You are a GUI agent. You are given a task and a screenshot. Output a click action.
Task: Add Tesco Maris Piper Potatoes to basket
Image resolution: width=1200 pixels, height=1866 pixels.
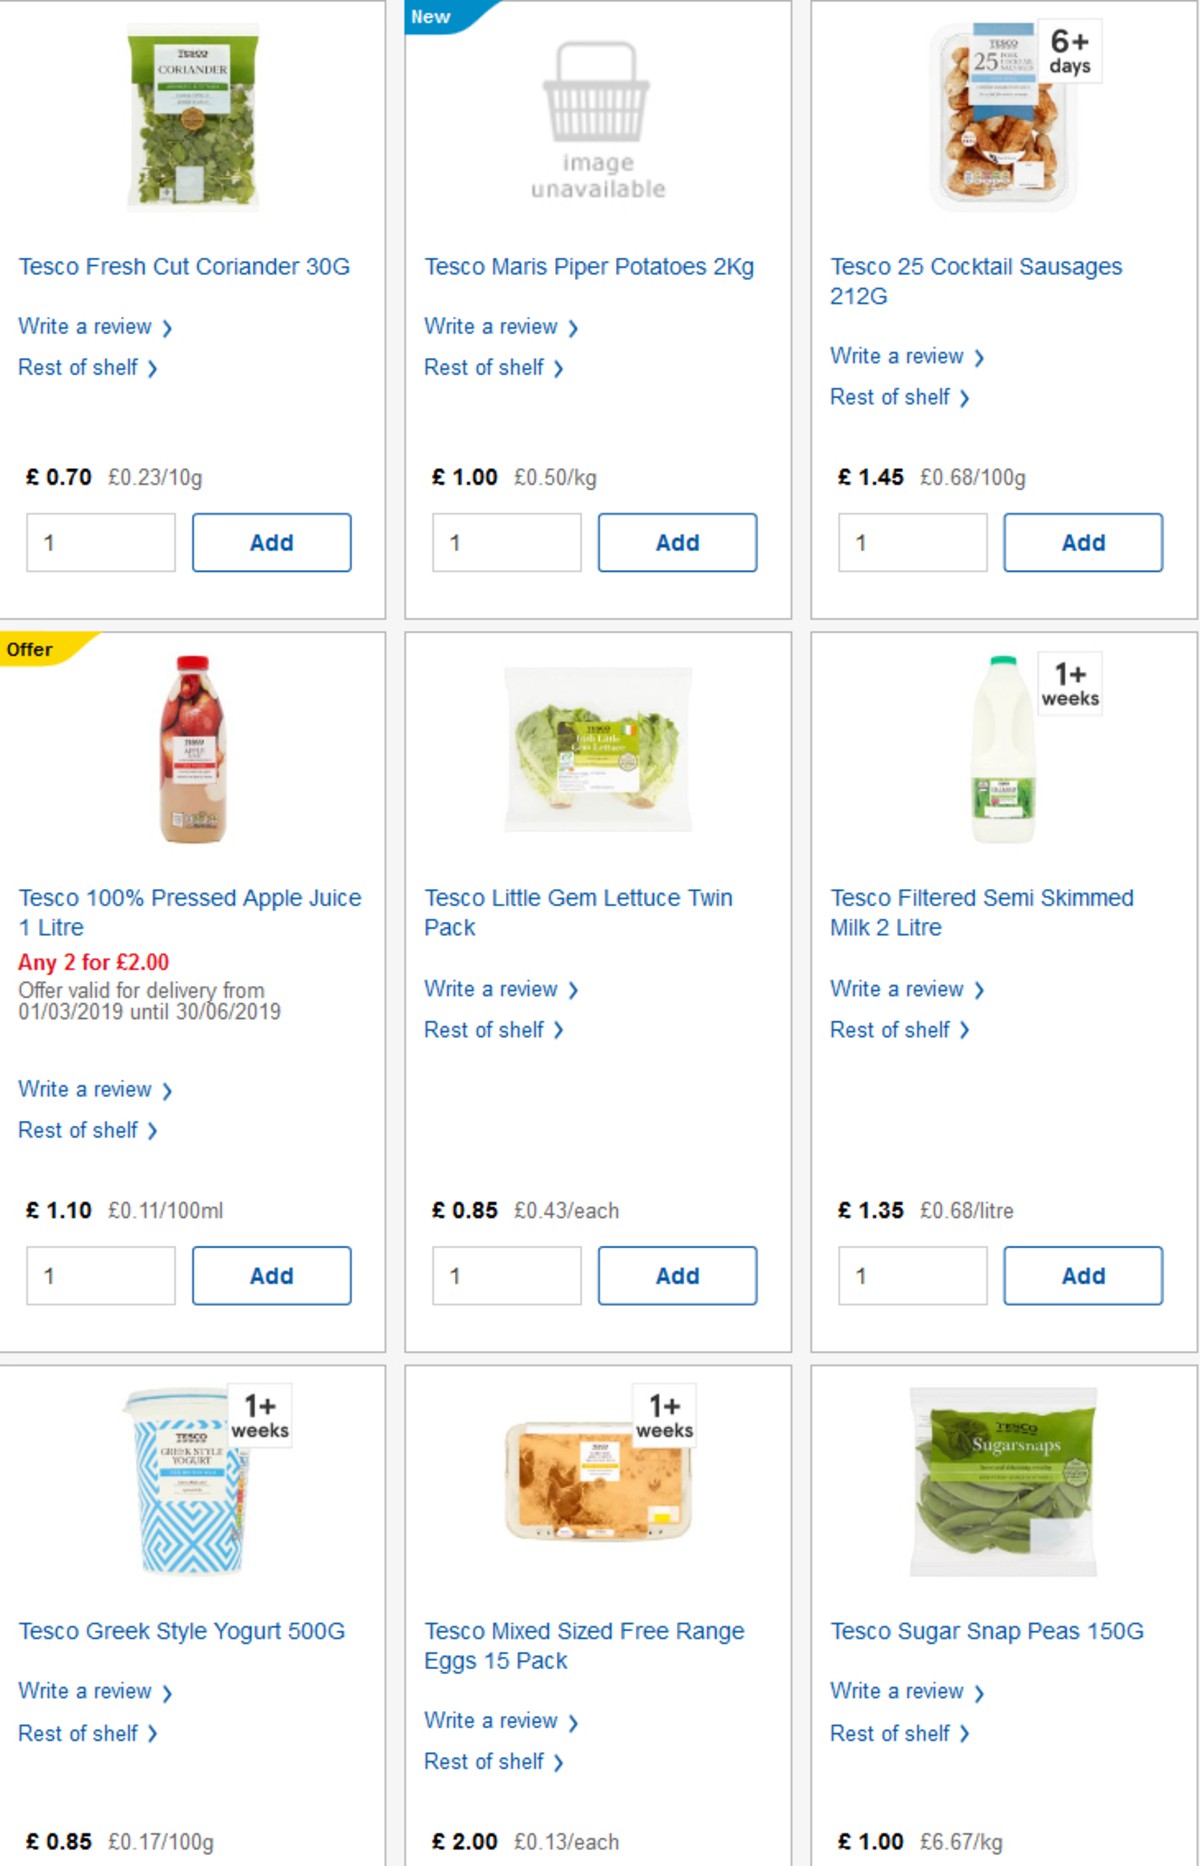coord(677,542)
